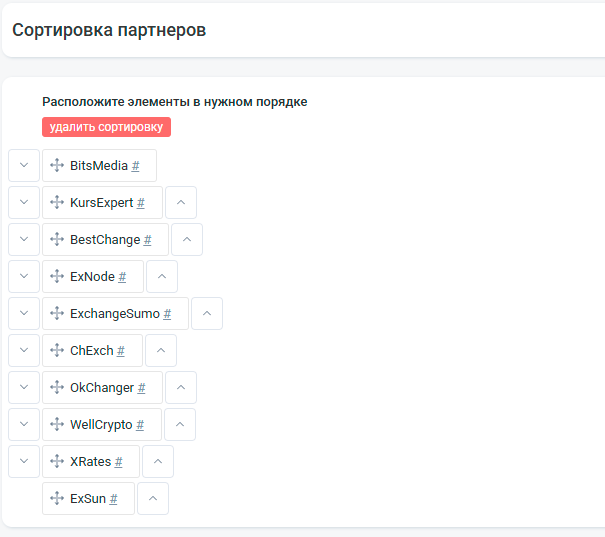
Task: Click the drag handle icon for BitsMedia
Action: pos(57,165)
